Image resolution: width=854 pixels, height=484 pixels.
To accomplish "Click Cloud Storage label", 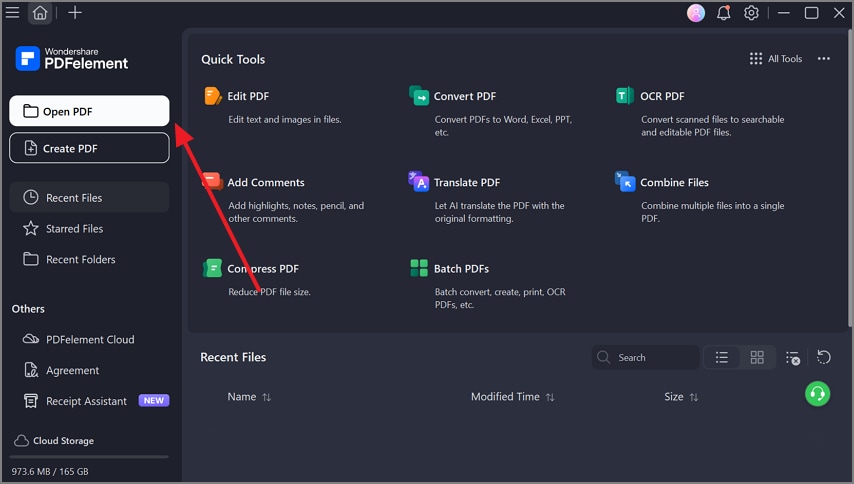I will pos(63,440).
